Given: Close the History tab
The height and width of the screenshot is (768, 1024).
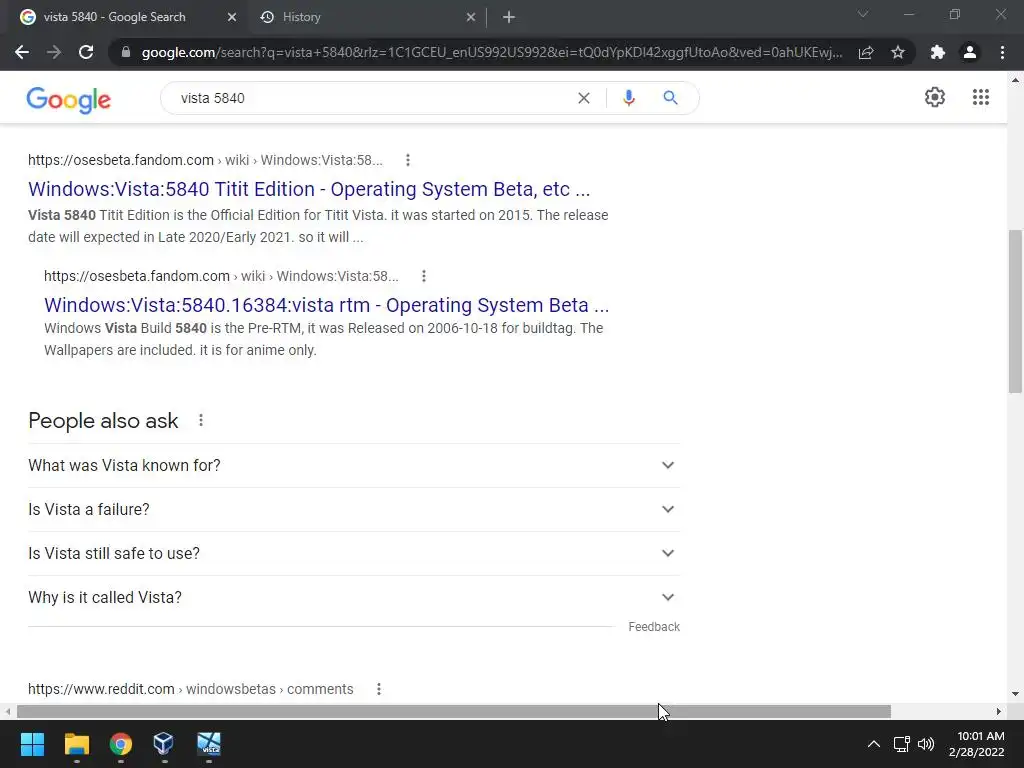Looking at the screenshot, I should (x=471, y=18).
